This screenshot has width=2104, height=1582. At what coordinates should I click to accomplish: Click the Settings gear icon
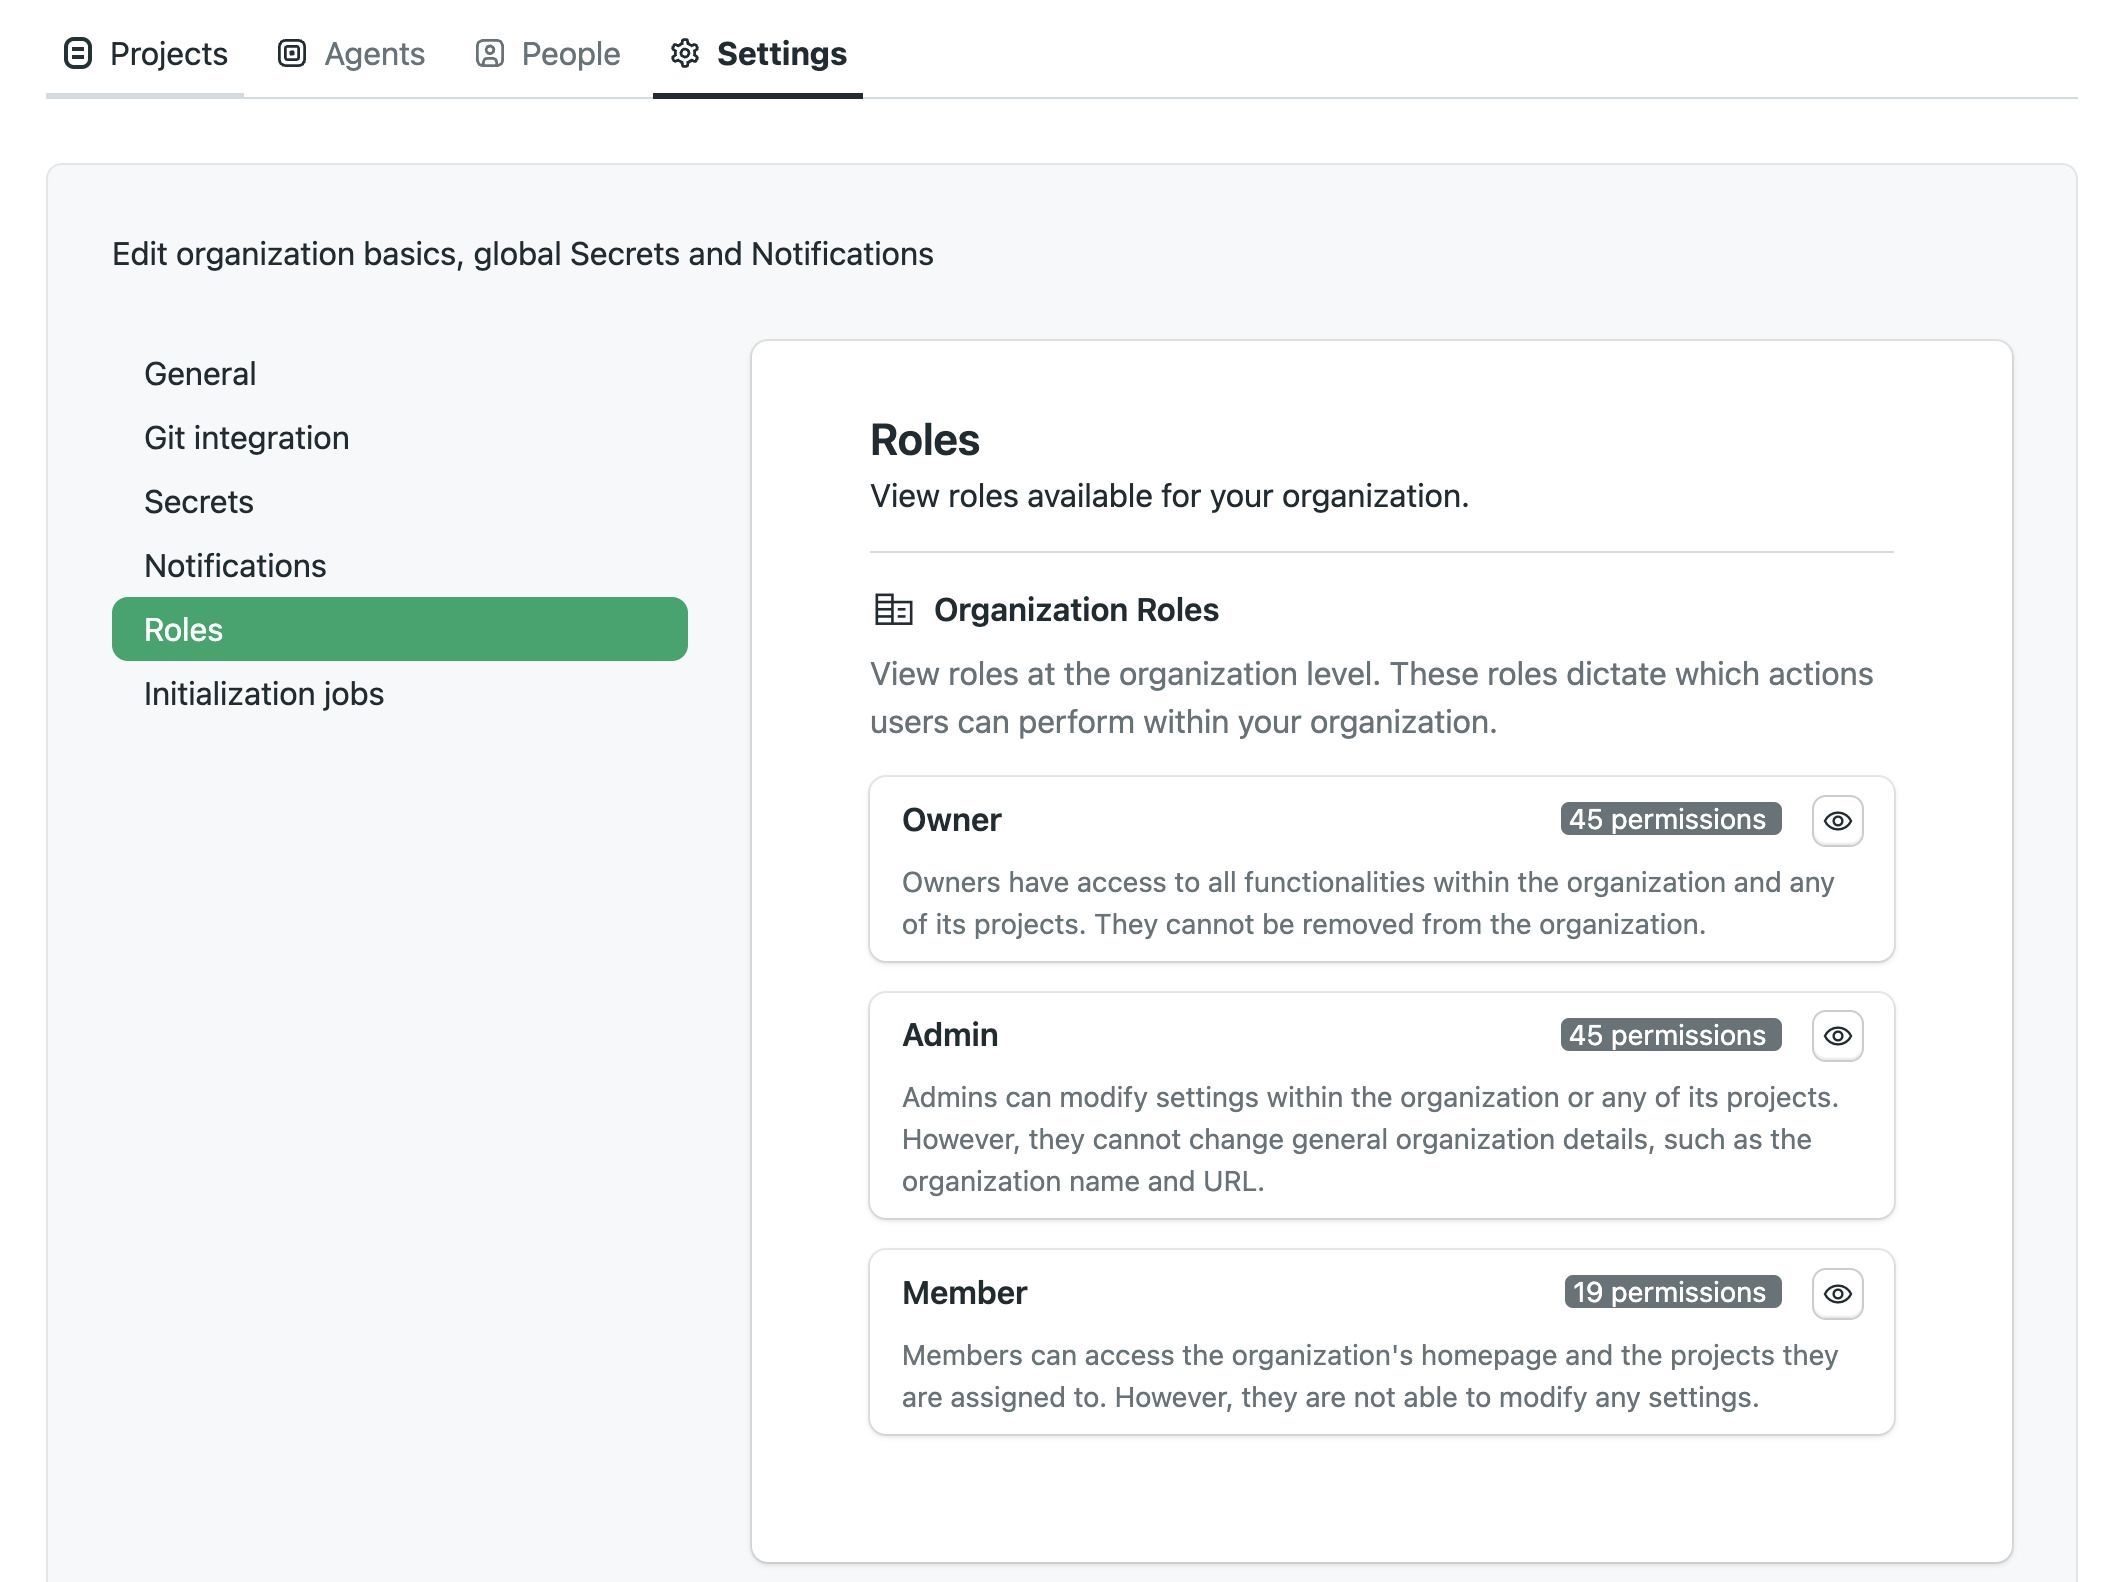point(685,53)
